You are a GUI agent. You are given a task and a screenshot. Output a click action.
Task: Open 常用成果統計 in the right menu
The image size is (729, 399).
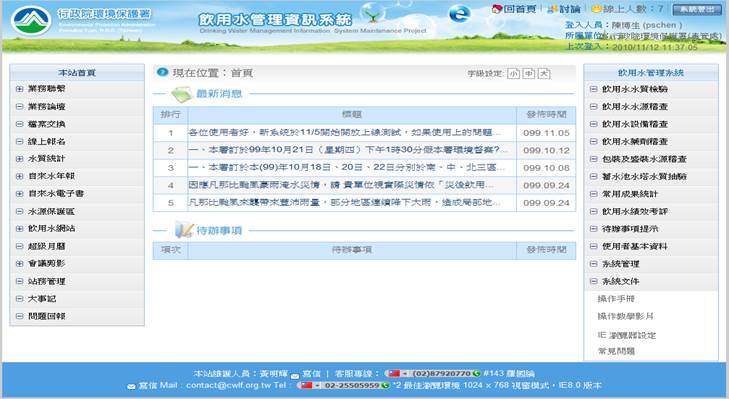point(630,194)
